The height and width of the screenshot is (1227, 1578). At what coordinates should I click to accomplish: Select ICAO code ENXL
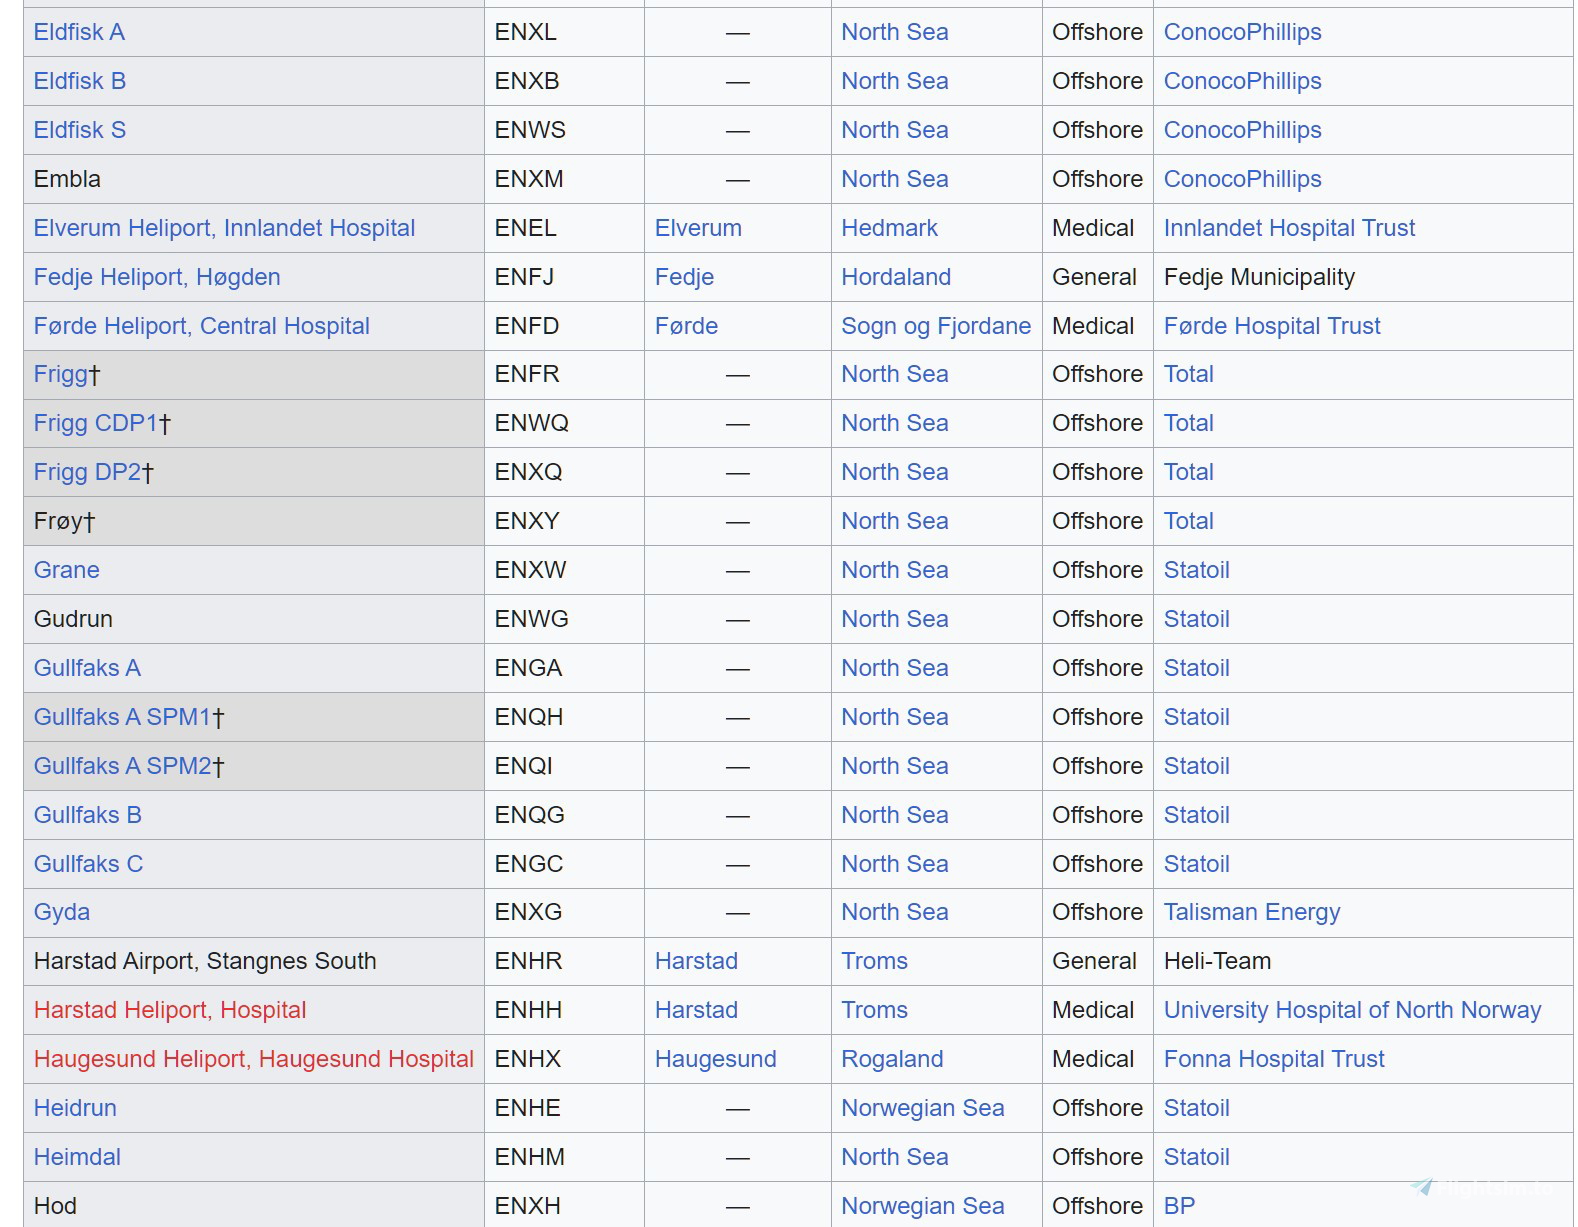click(x=525, y=32)
